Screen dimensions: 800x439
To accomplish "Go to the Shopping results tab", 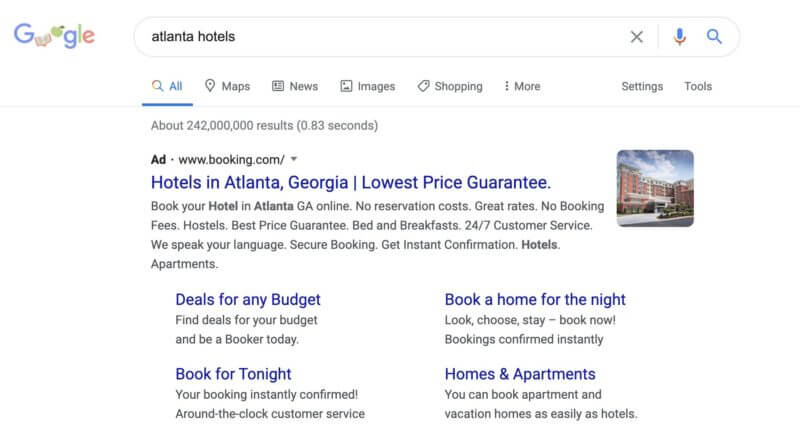I will click(x=450, y=86).
